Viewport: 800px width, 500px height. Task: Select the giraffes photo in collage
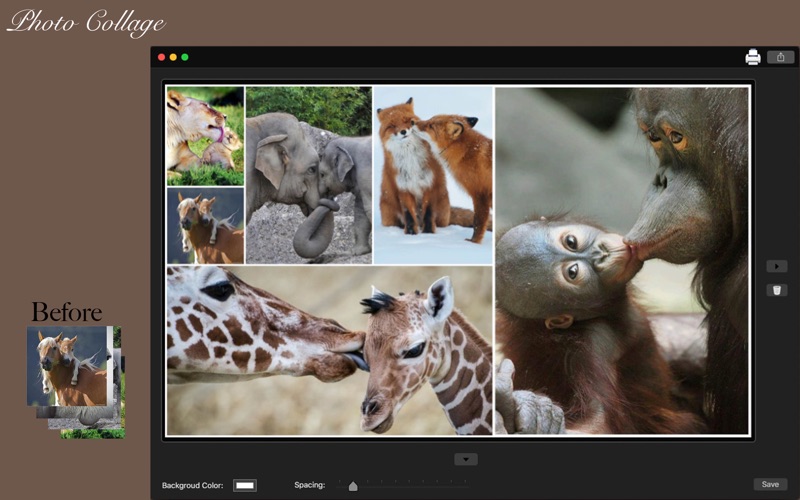click(x=330, y=350)
